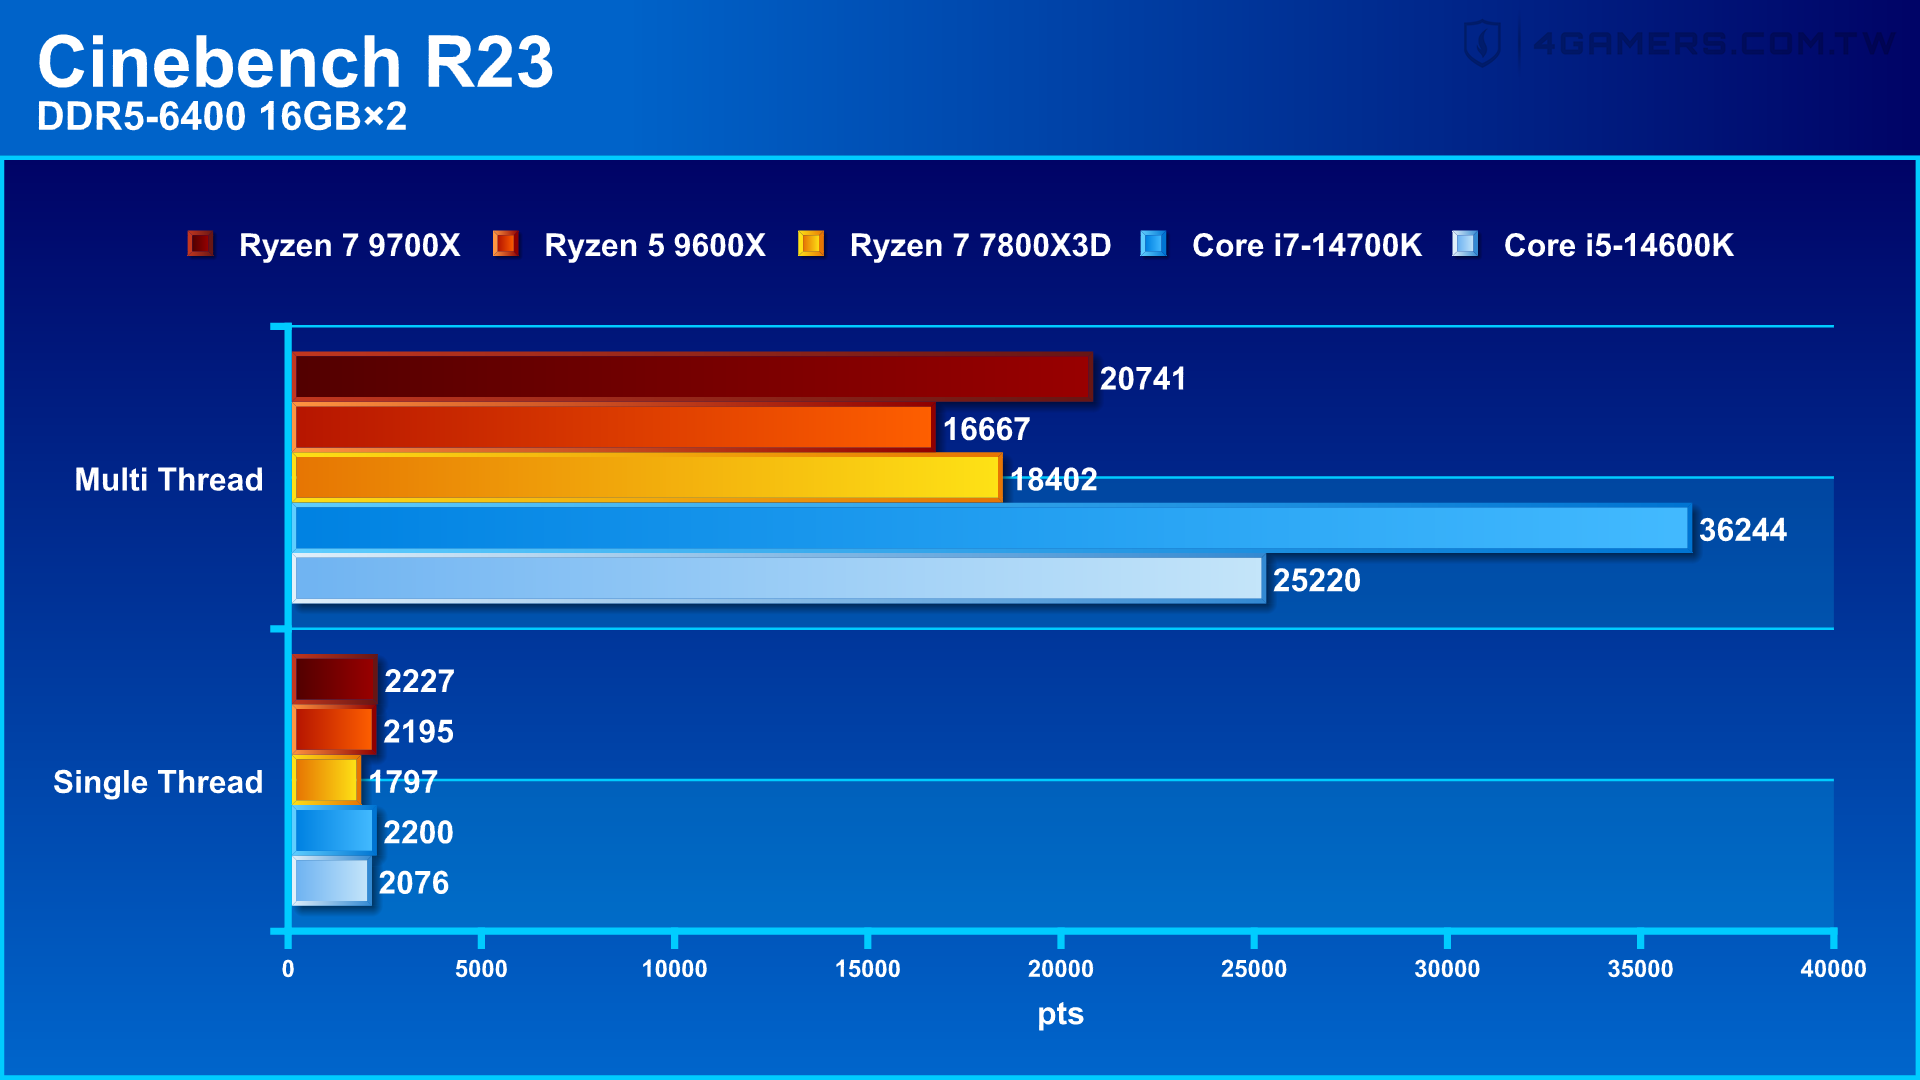Click the Ryzen 5 9600X legend swatch

(505, 244)
